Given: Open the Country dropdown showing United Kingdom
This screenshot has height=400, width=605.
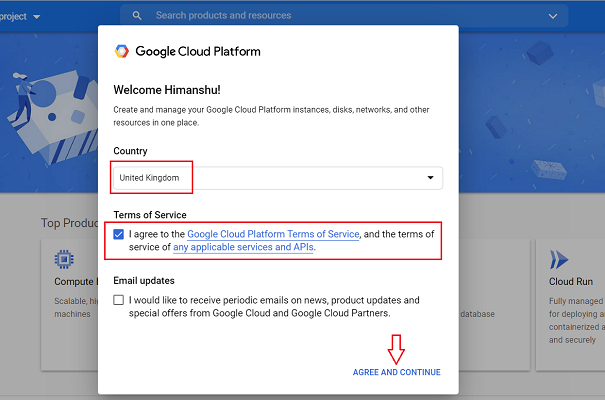Looking at the screenshot, I should pyautogui.click(x=278, y=178).
